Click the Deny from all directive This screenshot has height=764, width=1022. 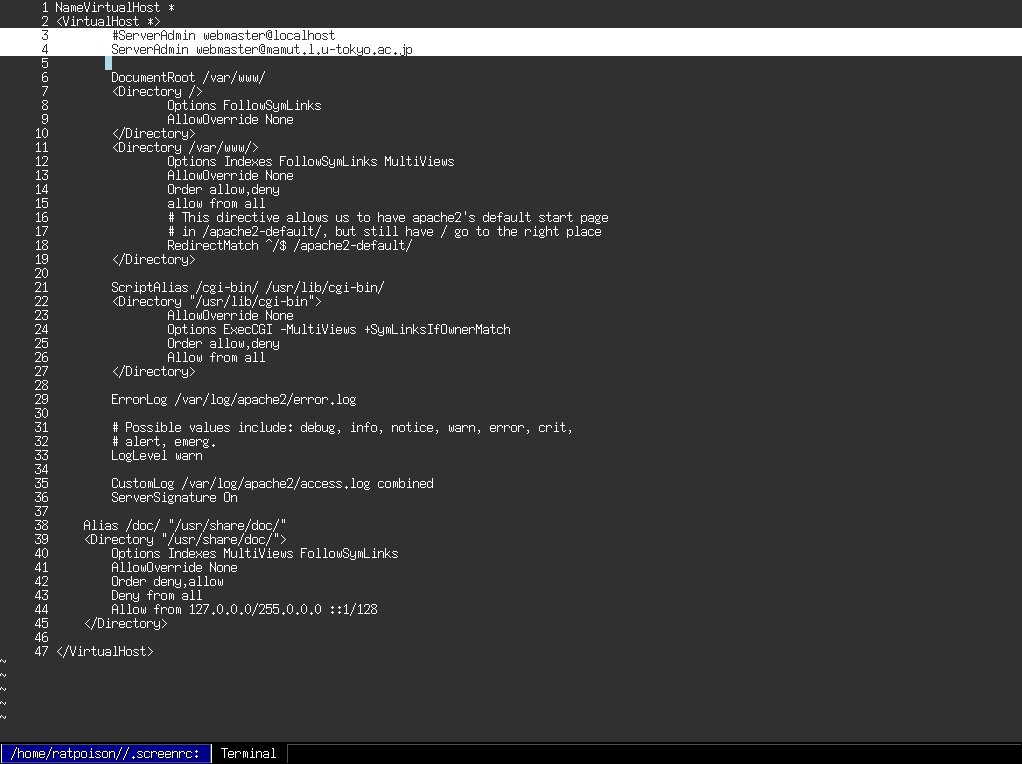click(x=156, y=595)
